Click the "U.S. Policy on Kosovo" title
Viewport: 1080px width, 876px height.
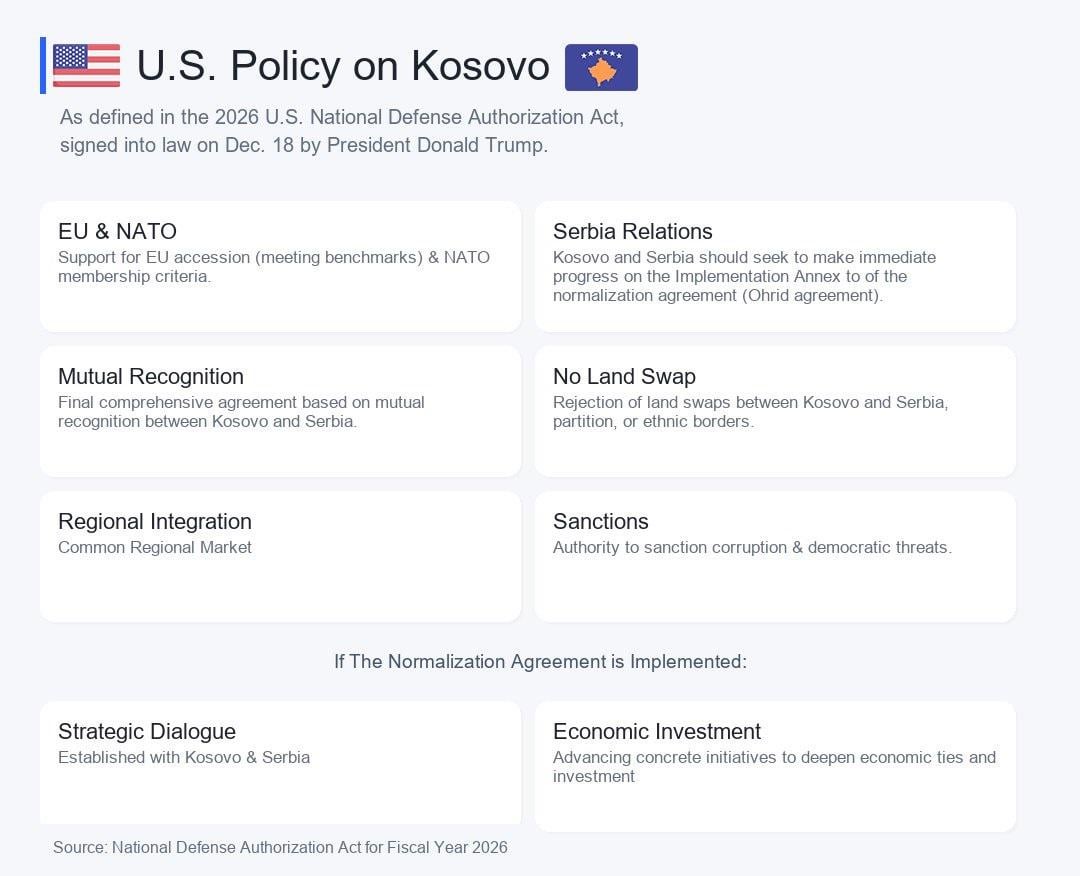click(342, 66)
